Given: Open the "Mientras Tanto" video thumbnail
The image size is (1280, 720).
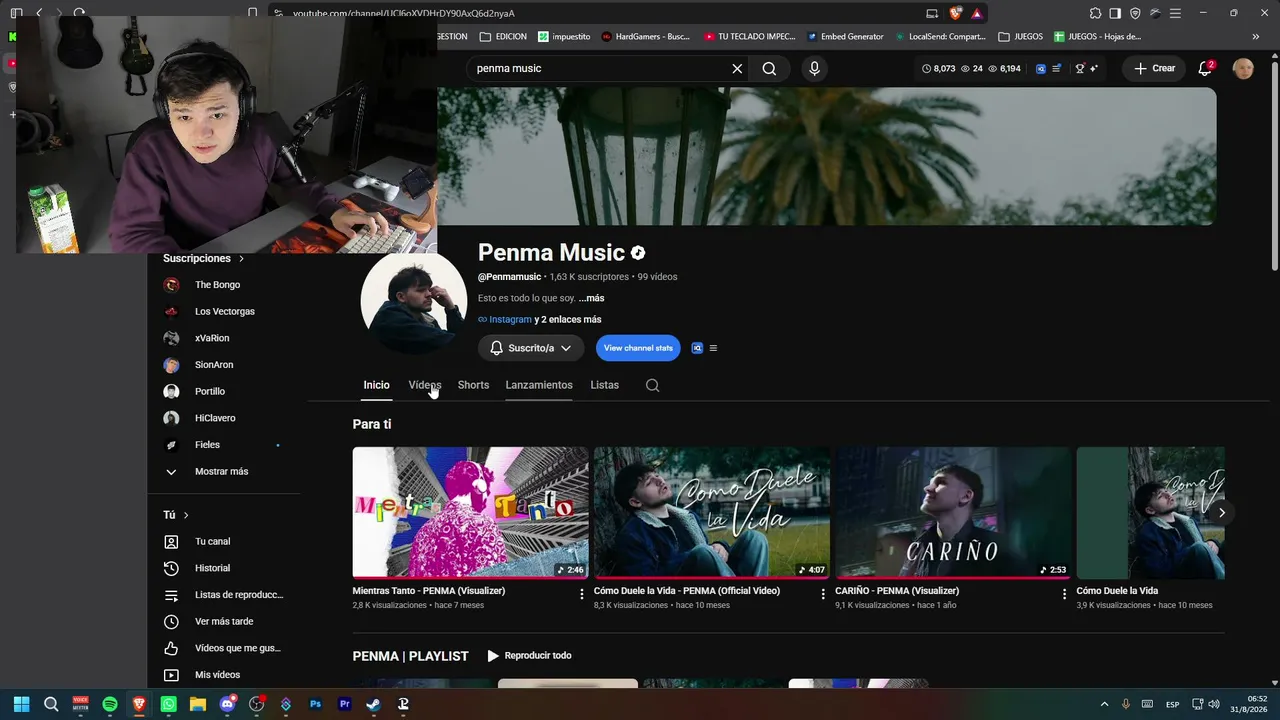Looking at the screenshot, I should 470,513.
